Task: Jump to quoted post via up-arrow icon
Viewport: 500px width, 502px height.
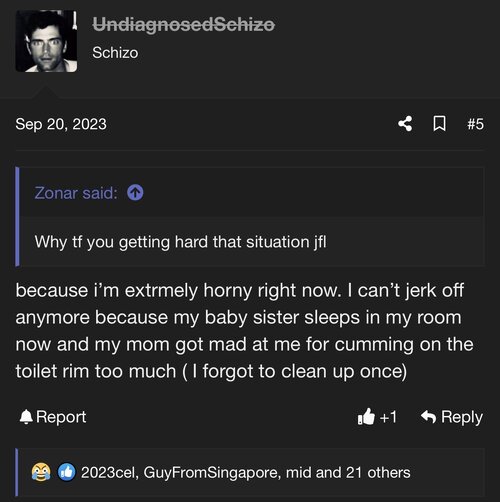Action: point(135,193)
